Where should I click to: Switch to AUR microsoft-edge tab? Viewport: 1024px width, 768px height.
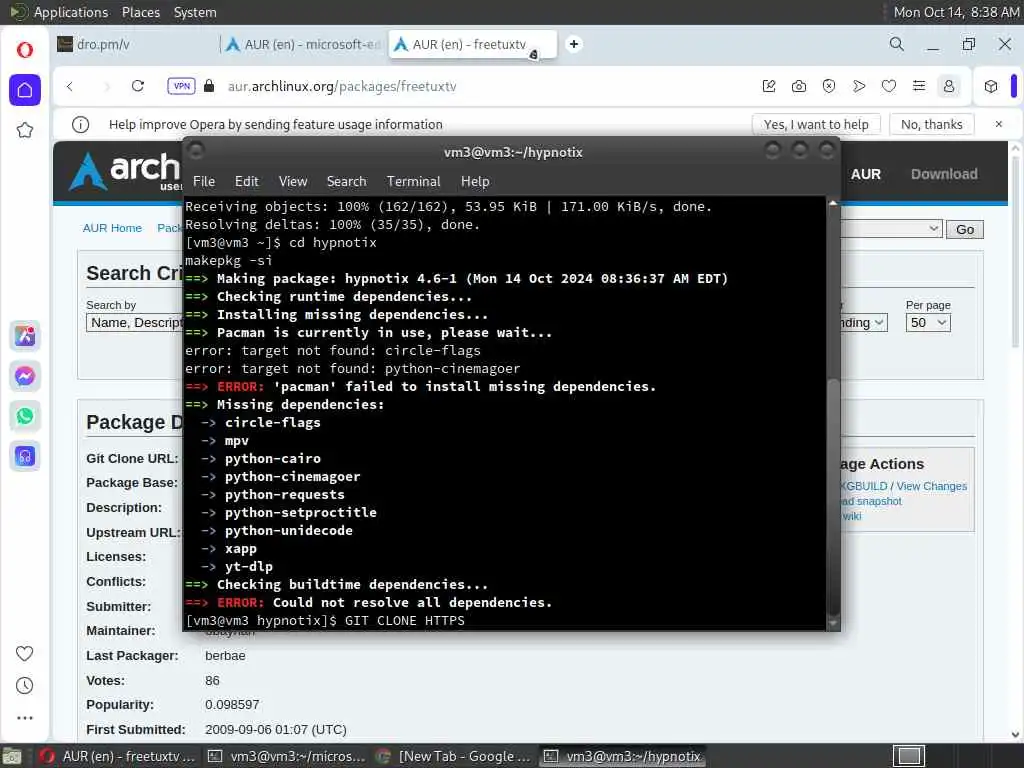click(x=304, y=44)
